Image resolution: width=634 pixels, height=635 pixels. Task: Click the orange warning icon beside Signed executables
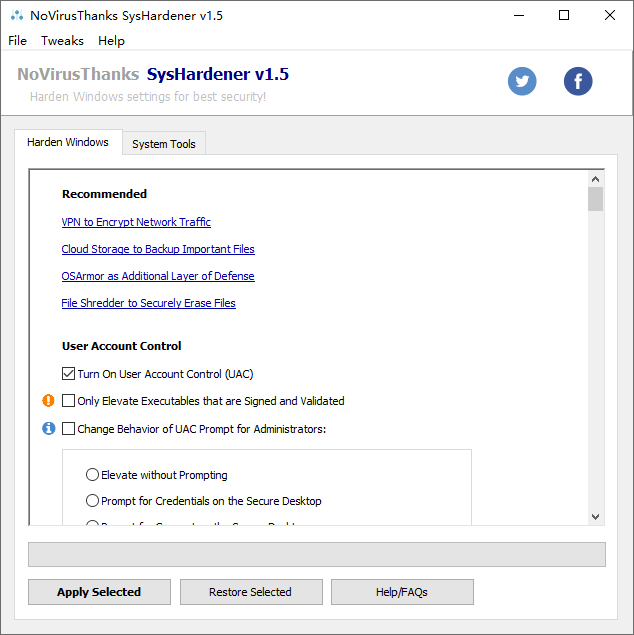point(48,401)
